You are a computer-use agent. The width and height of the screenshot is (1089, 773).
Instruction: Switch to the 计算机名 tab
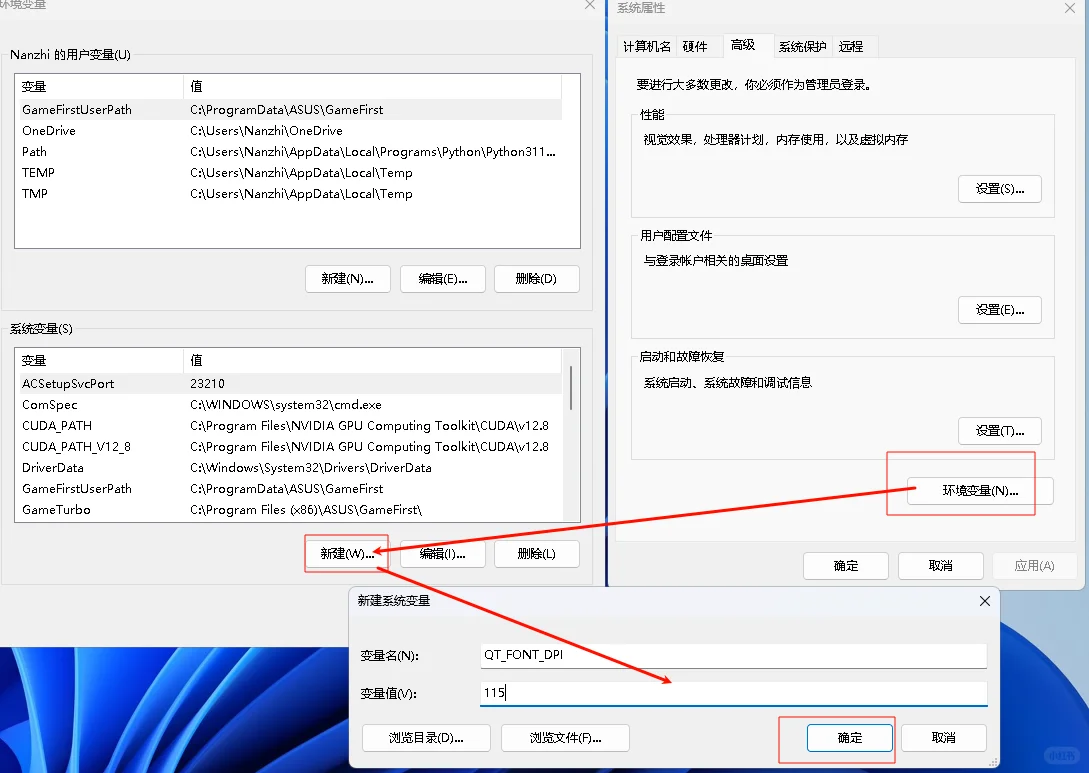(646, 46)
